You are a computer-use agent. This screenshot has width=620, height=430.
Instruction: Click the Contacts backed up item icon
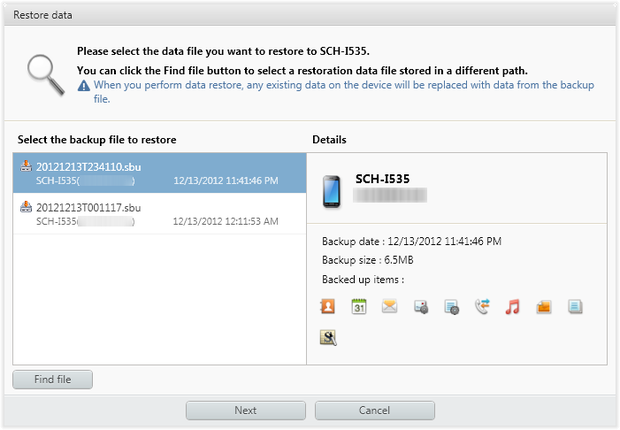click(x=327, y=307)
